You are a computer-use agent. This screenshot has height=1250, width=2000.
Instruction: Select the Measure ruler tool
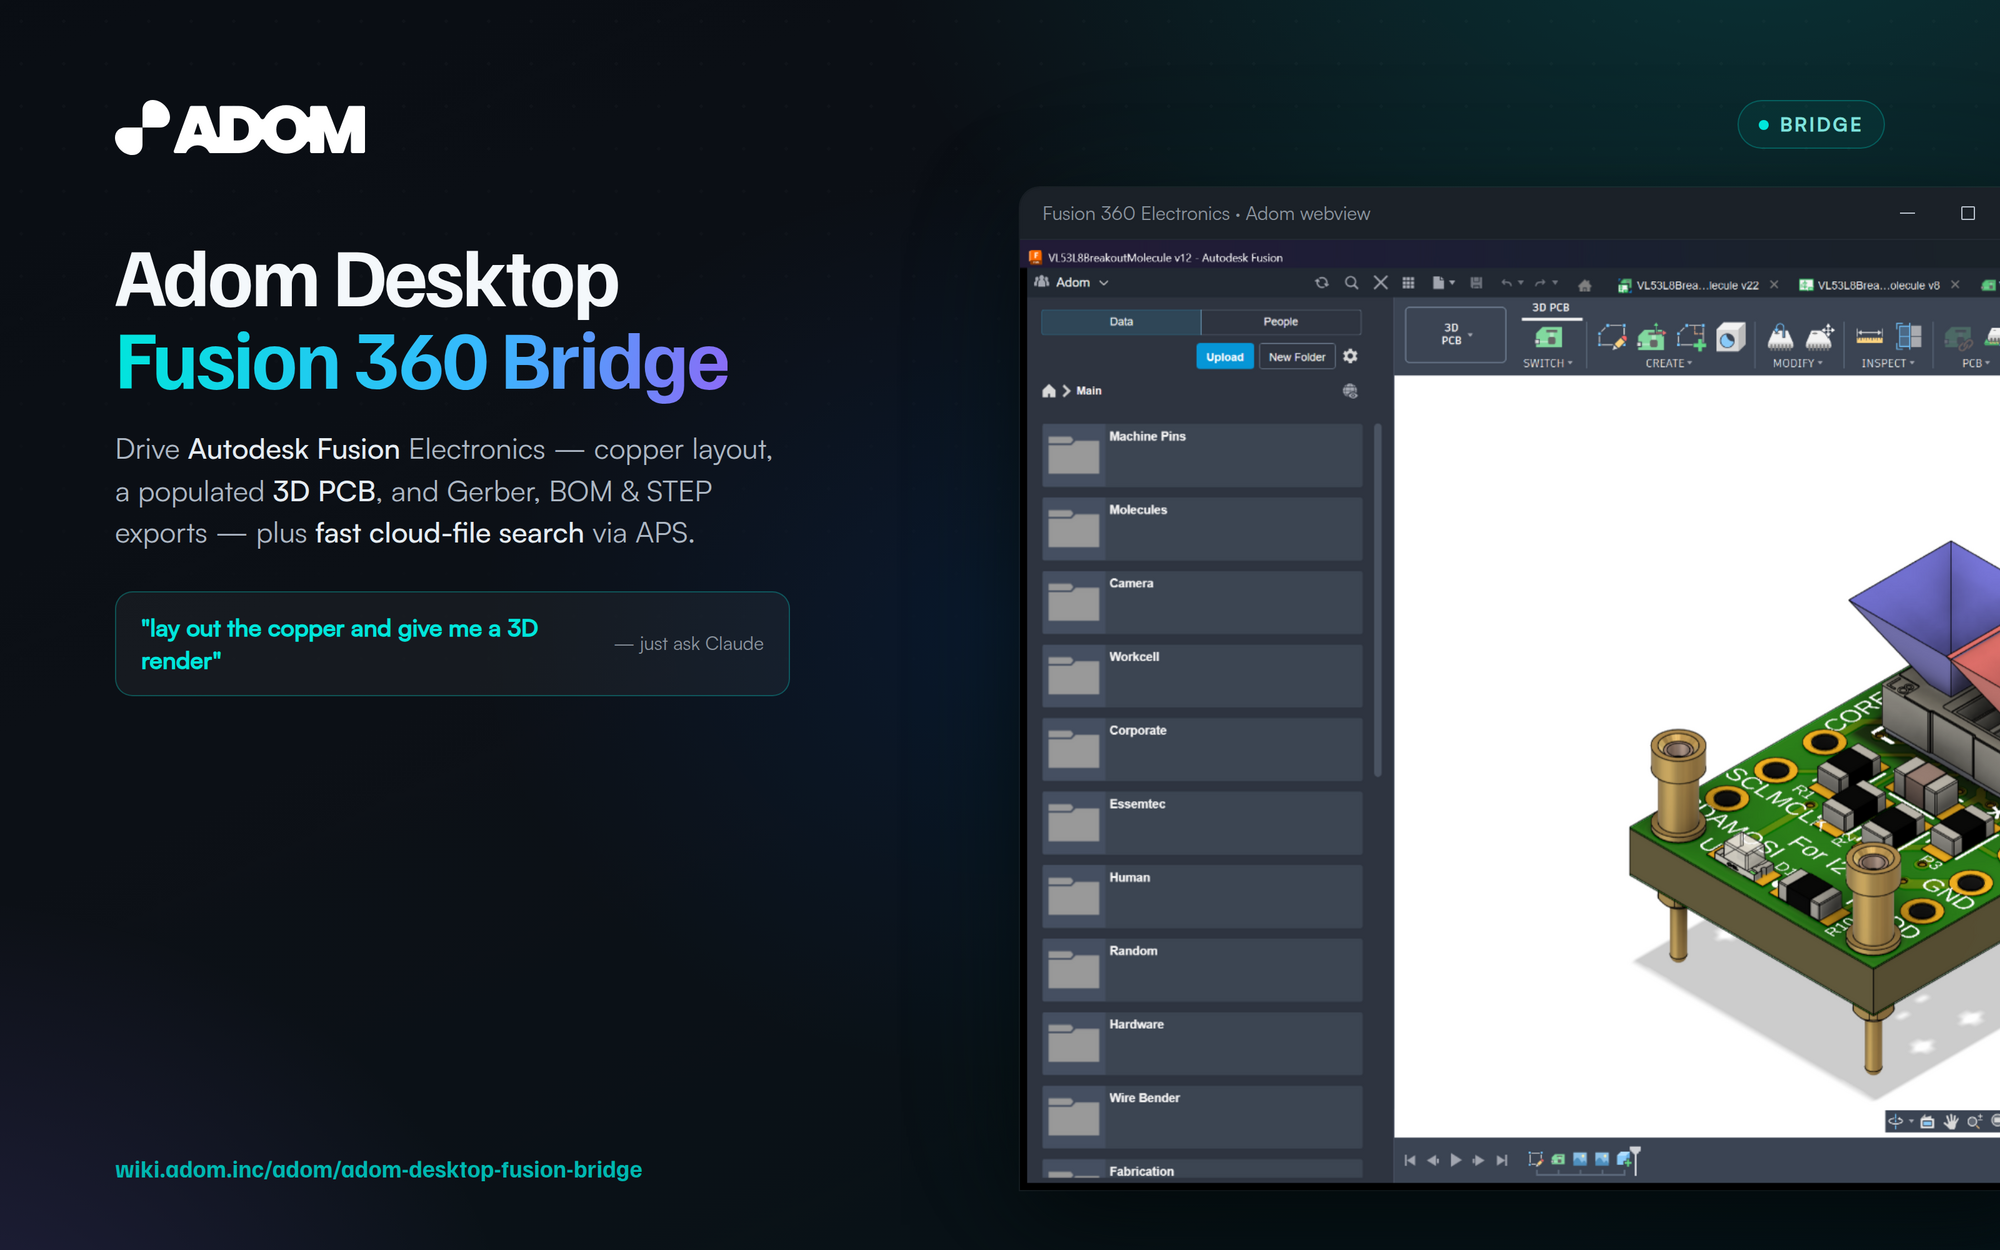click(x=1869, y=337)
